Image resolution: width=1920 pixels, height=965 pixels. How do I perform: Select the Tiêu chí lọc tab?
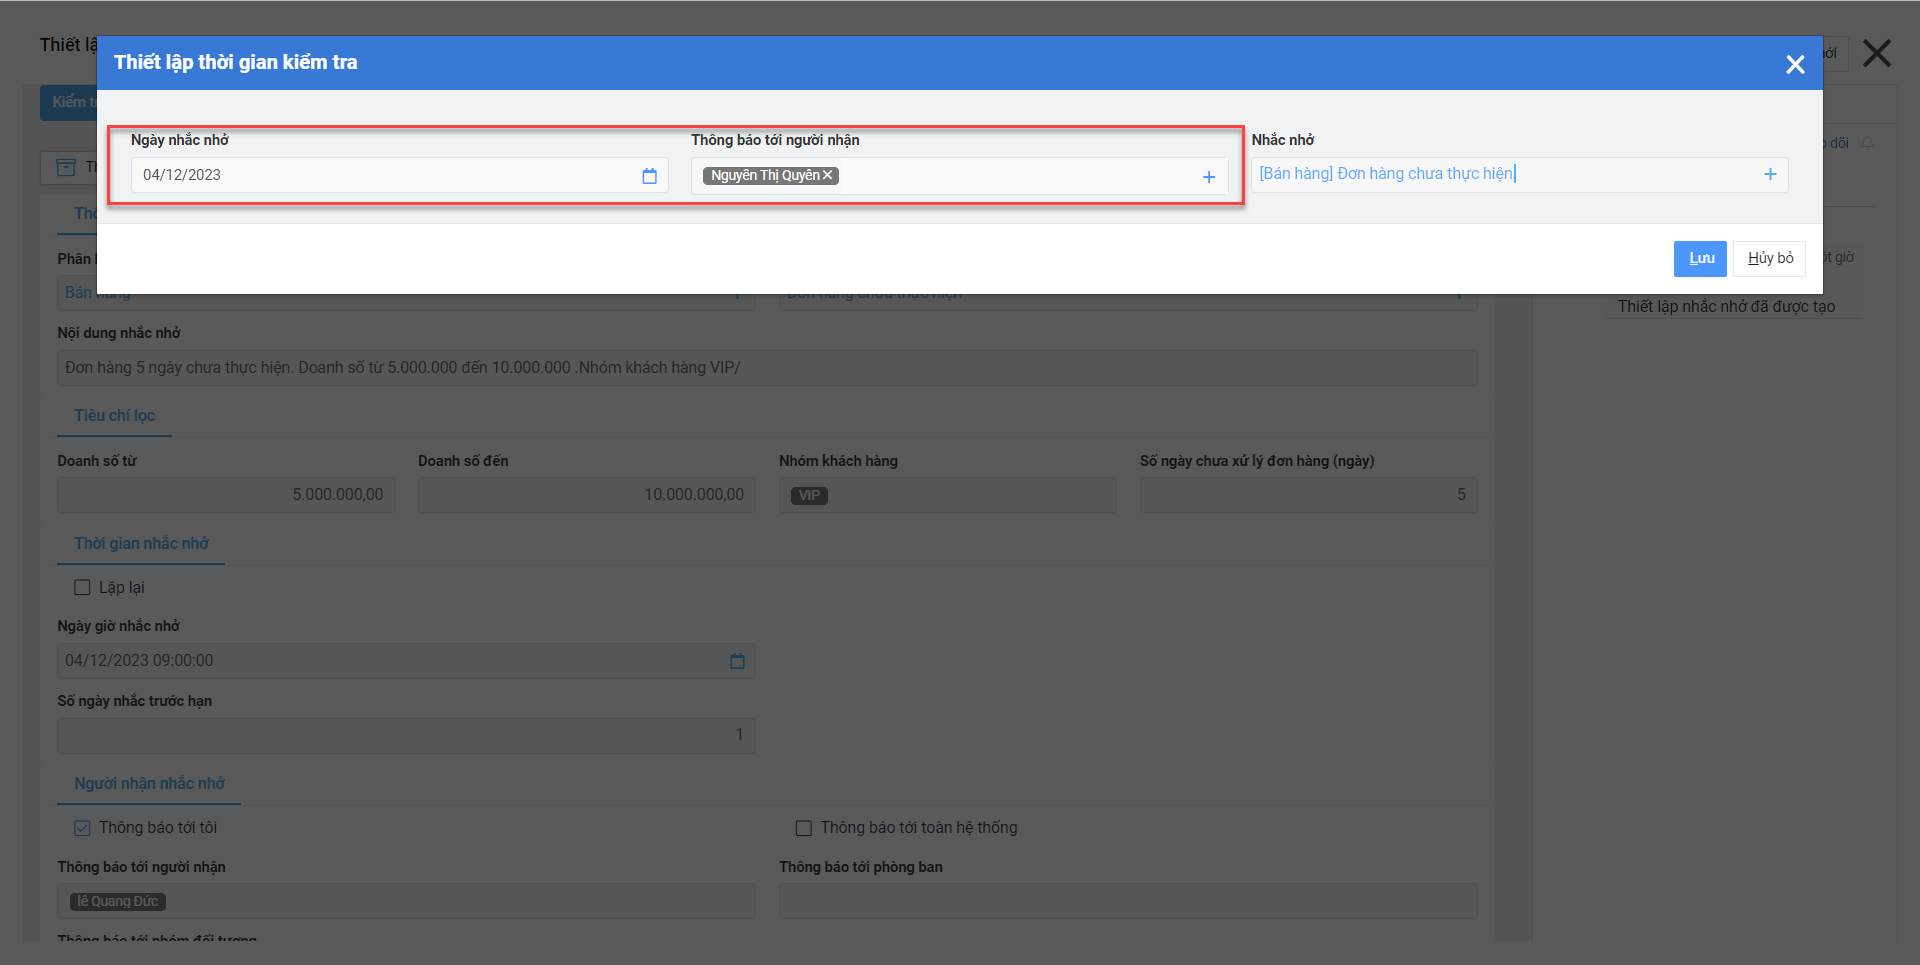click(114, 416)
